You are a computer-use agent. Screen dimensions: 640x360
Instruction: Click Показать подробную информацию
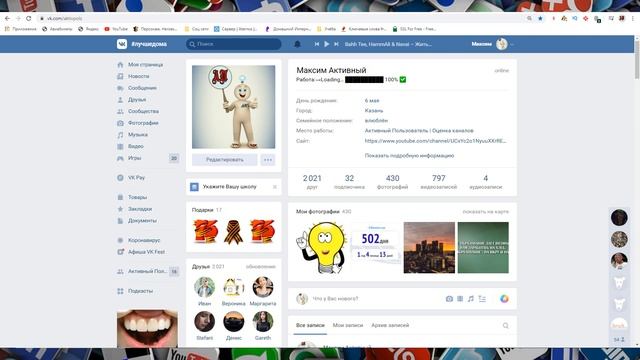pyautogui.click(x=409, y=156)
